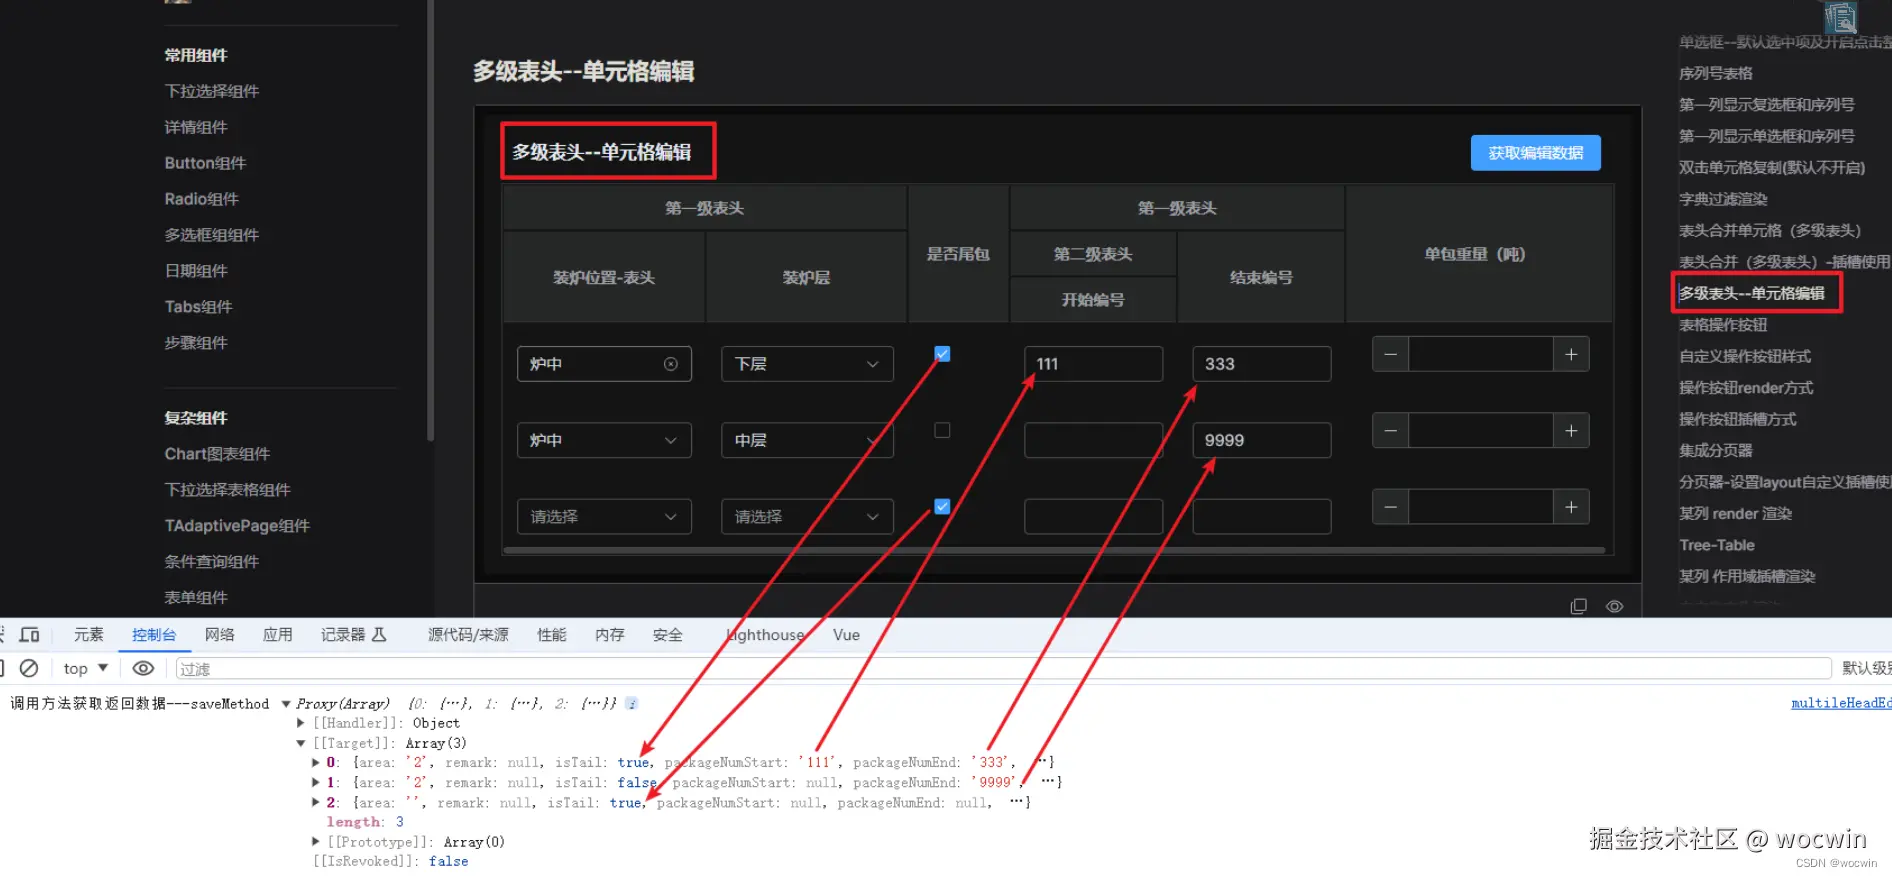Open the 内存 DevTools tab
This screenshot has width=1892, height=877.
610,635
